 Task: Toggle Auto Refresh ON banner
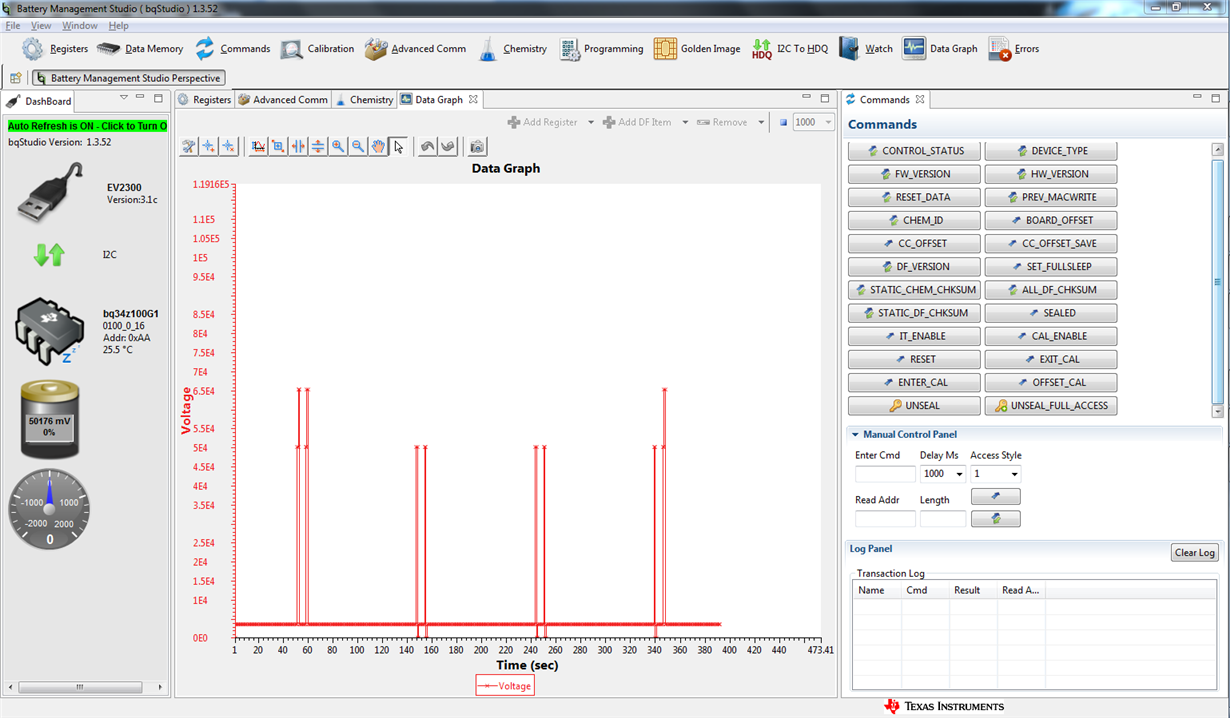87,126
